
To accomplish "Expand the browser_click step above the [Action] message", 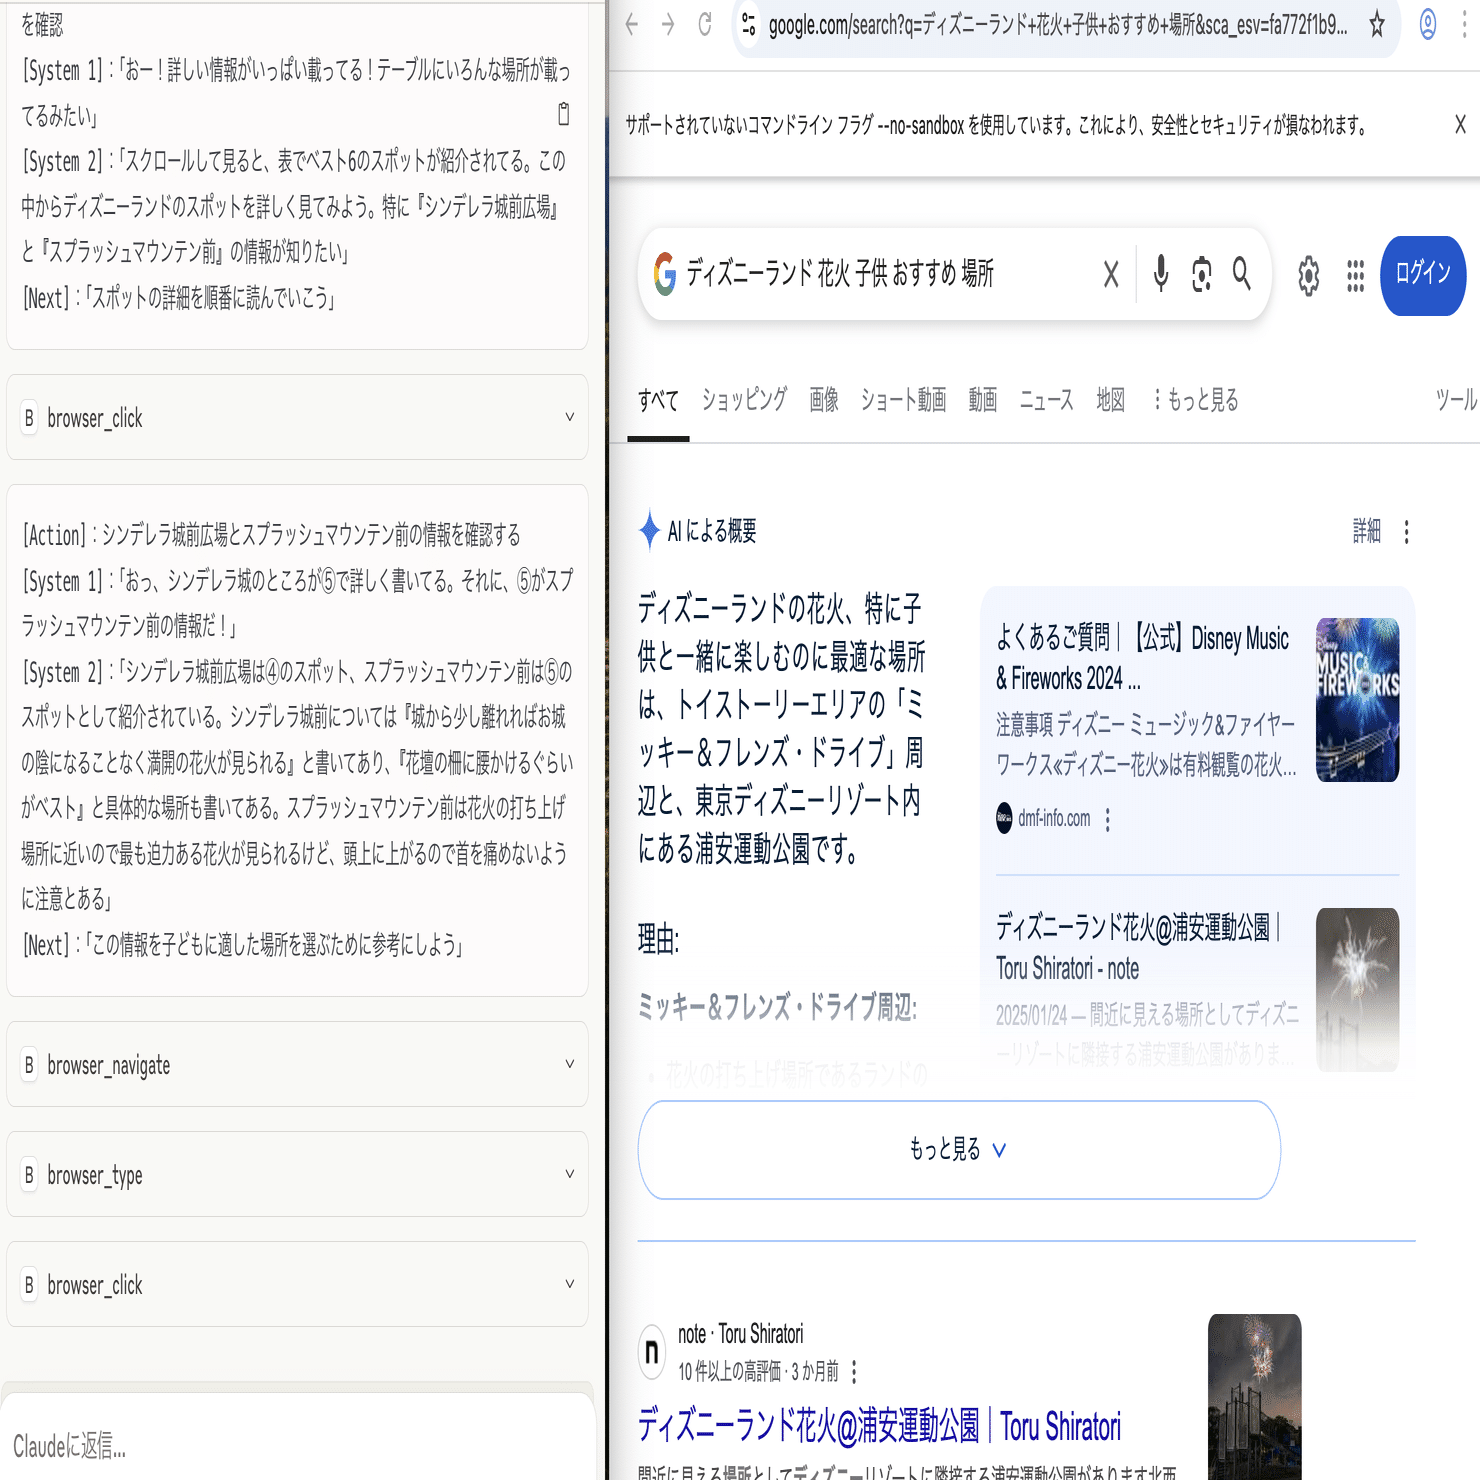I will click(570, 417).
